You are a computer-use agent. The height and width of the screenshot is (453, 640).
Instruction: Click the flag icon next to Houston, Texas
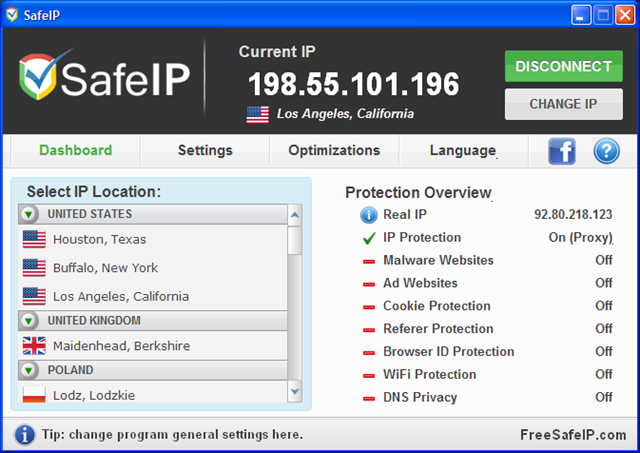point(34,239)
